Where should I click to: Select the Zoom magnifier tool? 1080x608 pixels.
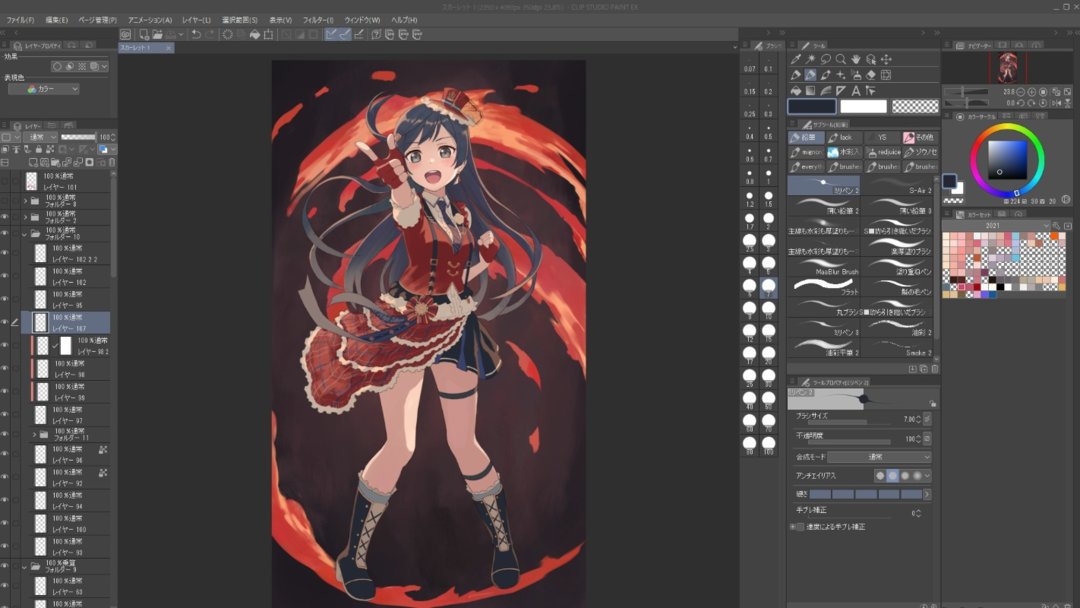coord(841,59)
